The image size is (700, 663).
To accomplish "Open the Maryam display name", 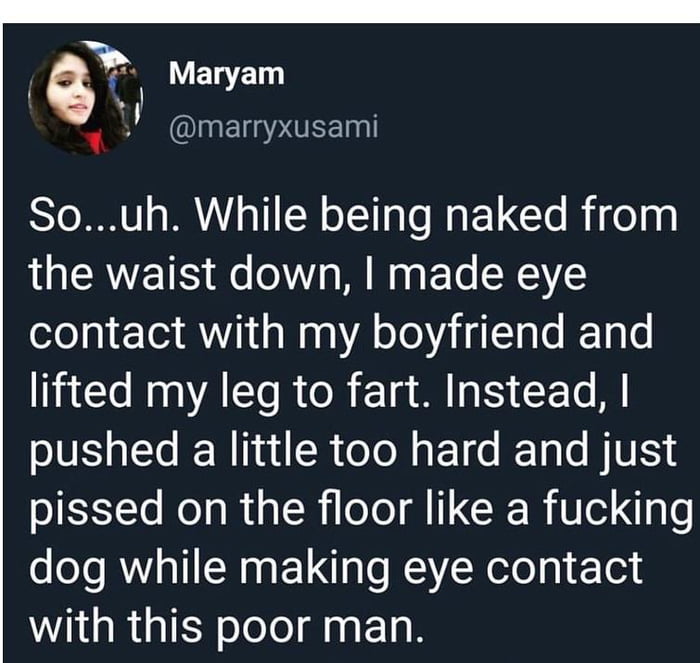I will point(226,73).
